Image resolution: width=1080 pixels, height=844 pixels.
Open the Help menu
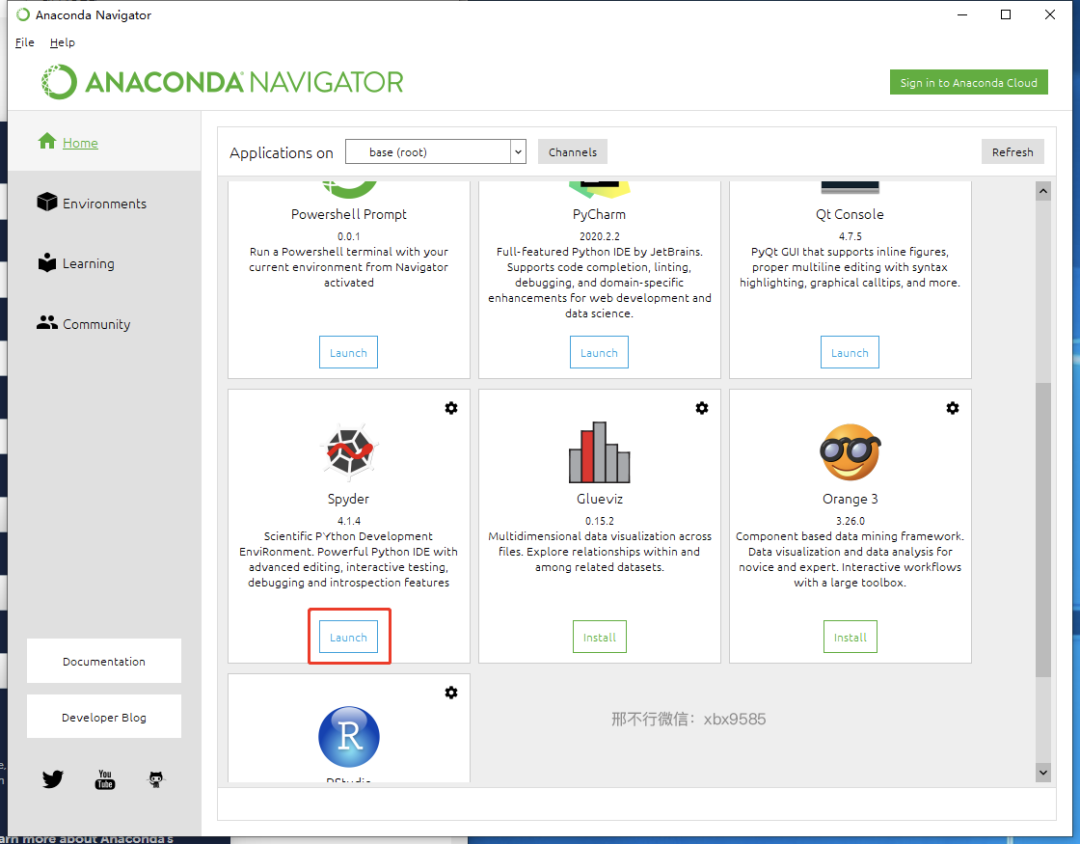62,42
